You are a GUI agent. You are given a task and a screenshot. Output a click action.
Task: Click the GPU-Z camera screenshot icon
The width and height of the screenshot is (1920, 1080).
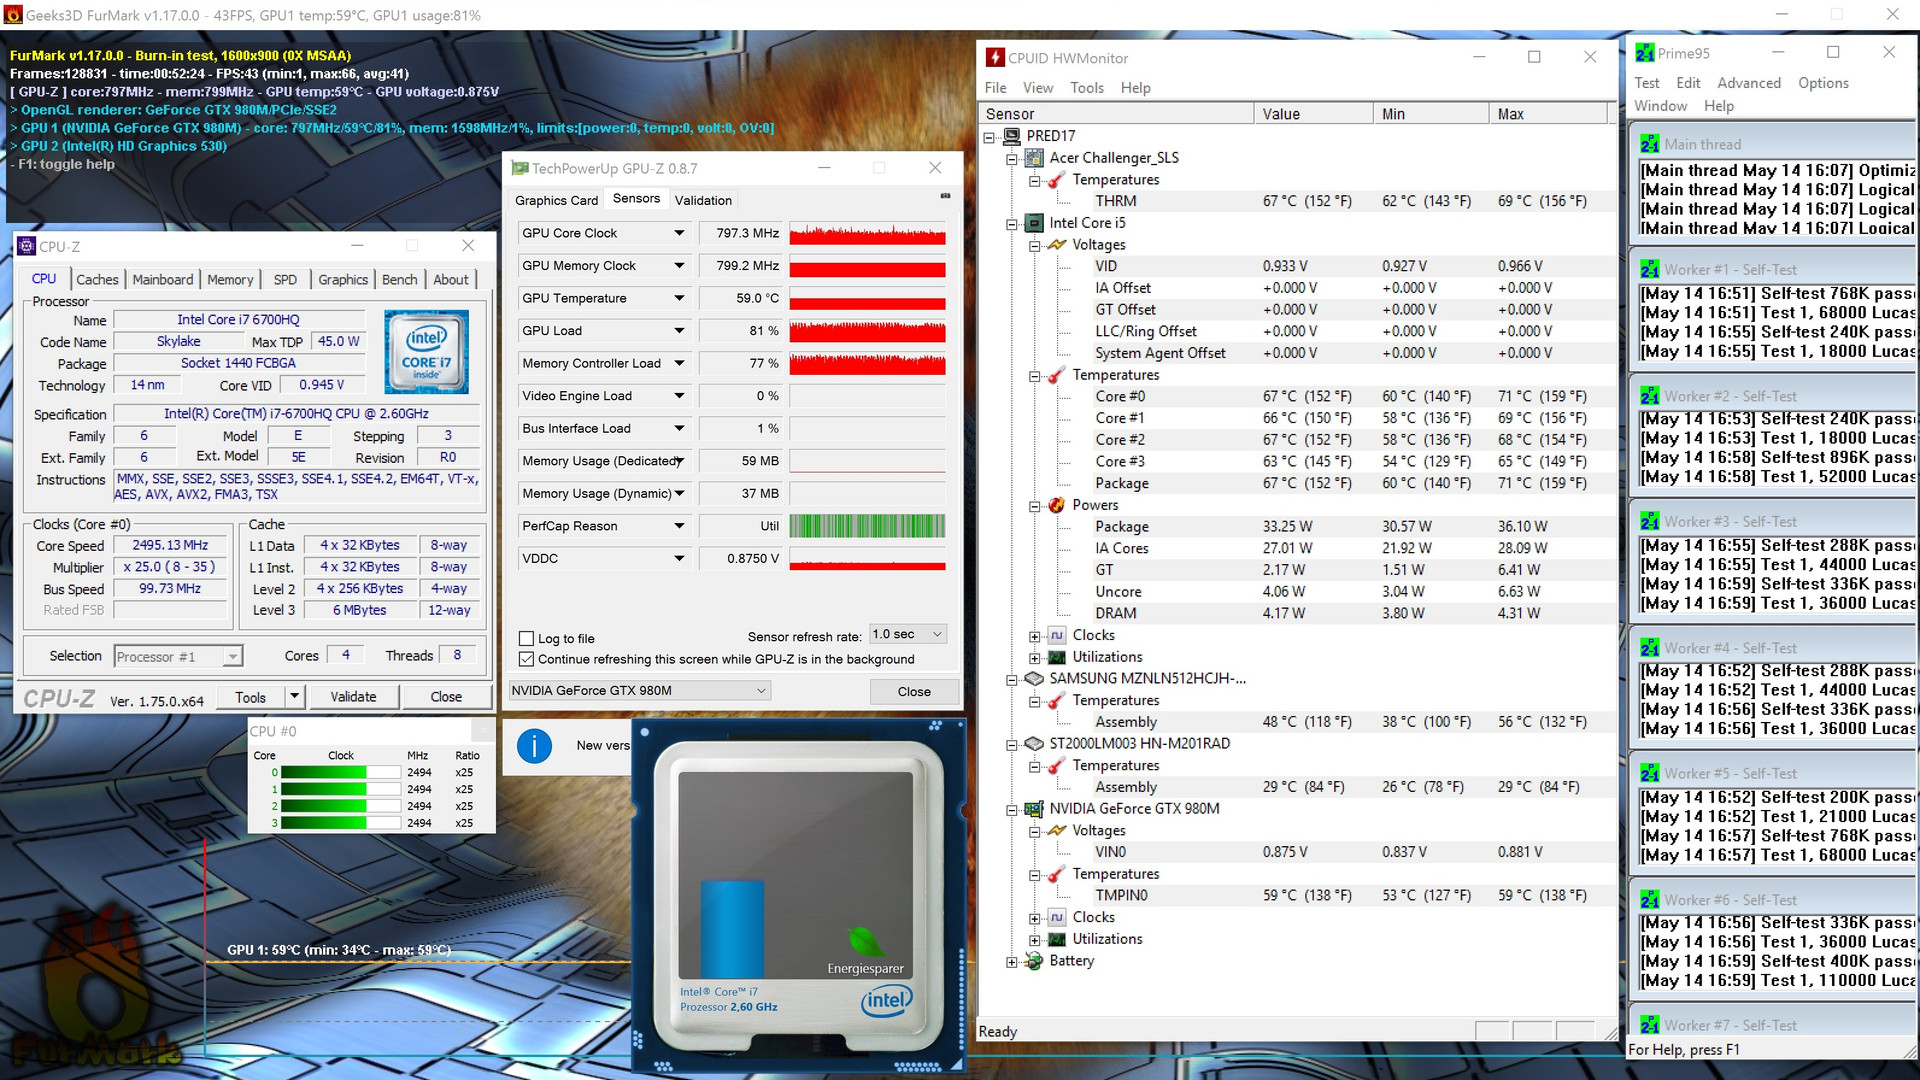click(x=945, y=196)
